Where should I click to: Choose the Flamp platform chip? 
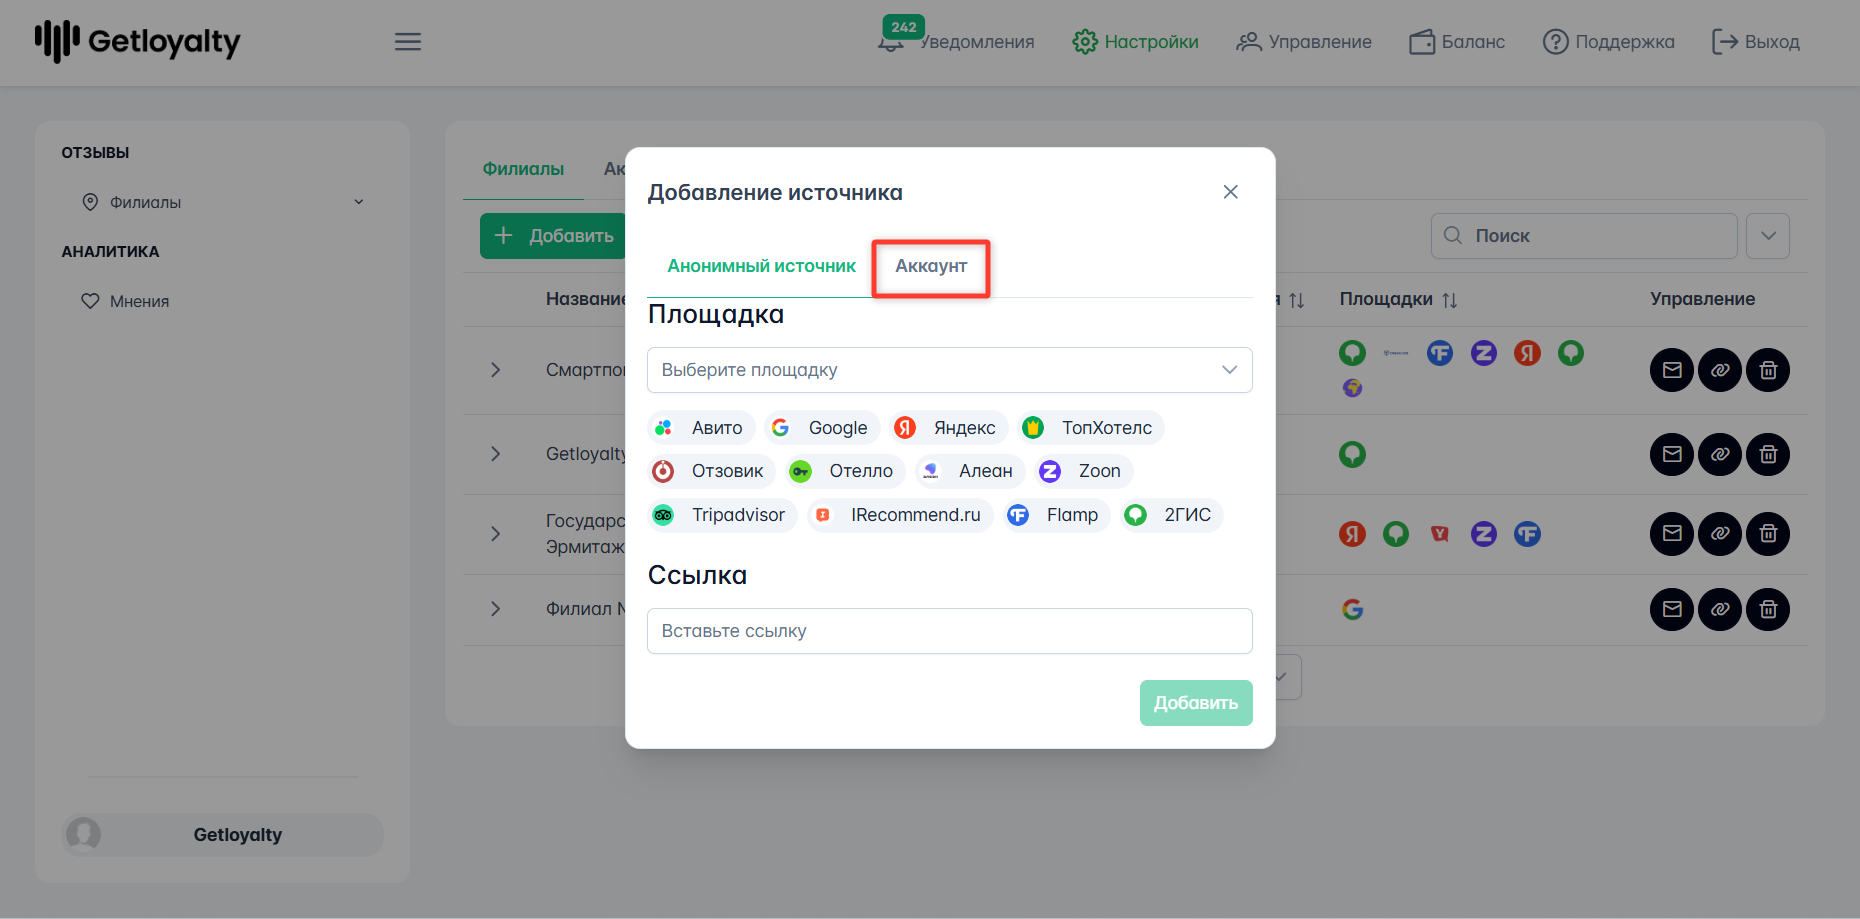(1057, 515)
